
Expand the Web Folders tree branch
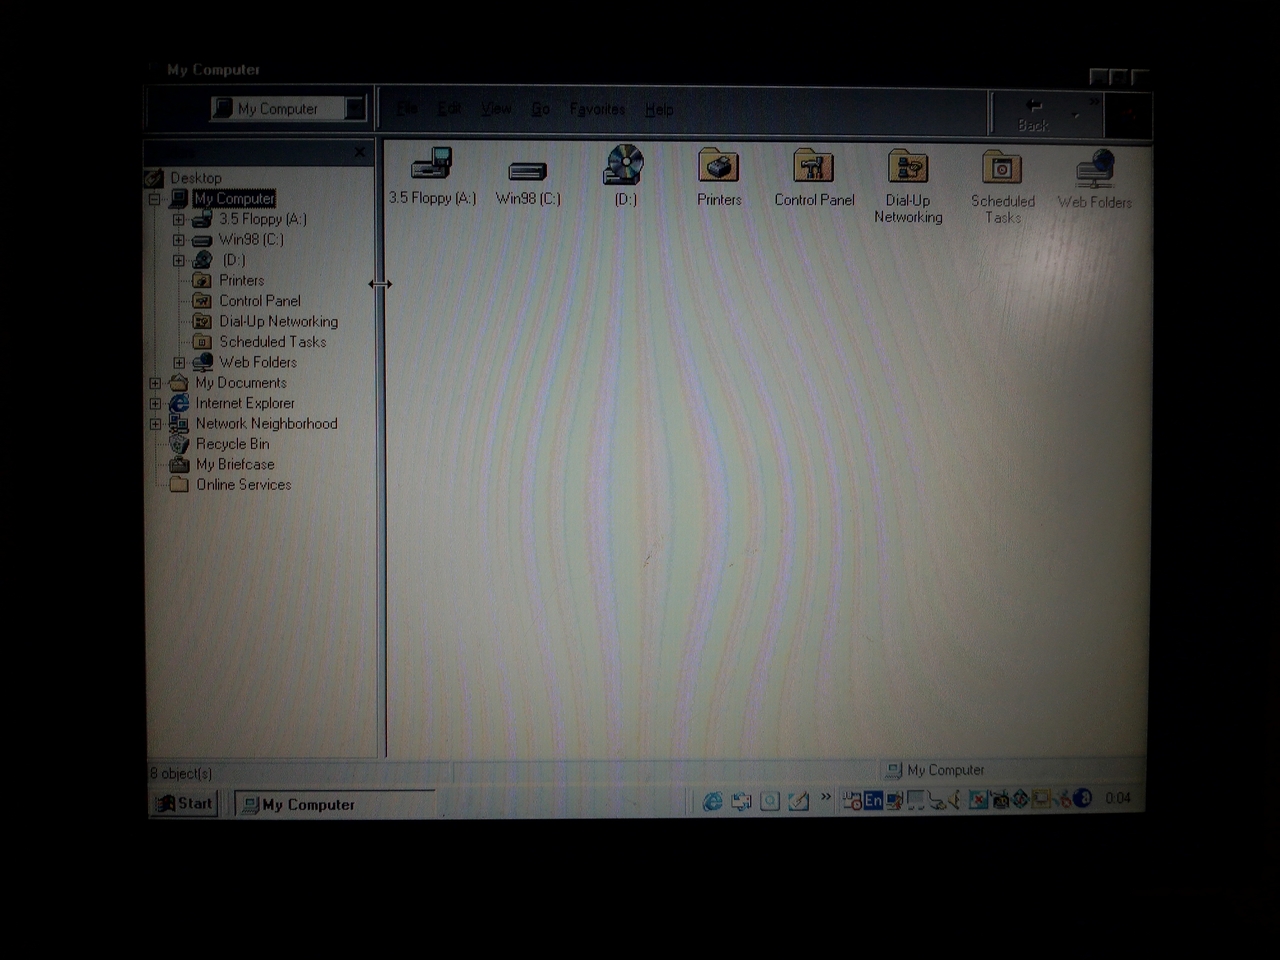[x=178, y=362]
